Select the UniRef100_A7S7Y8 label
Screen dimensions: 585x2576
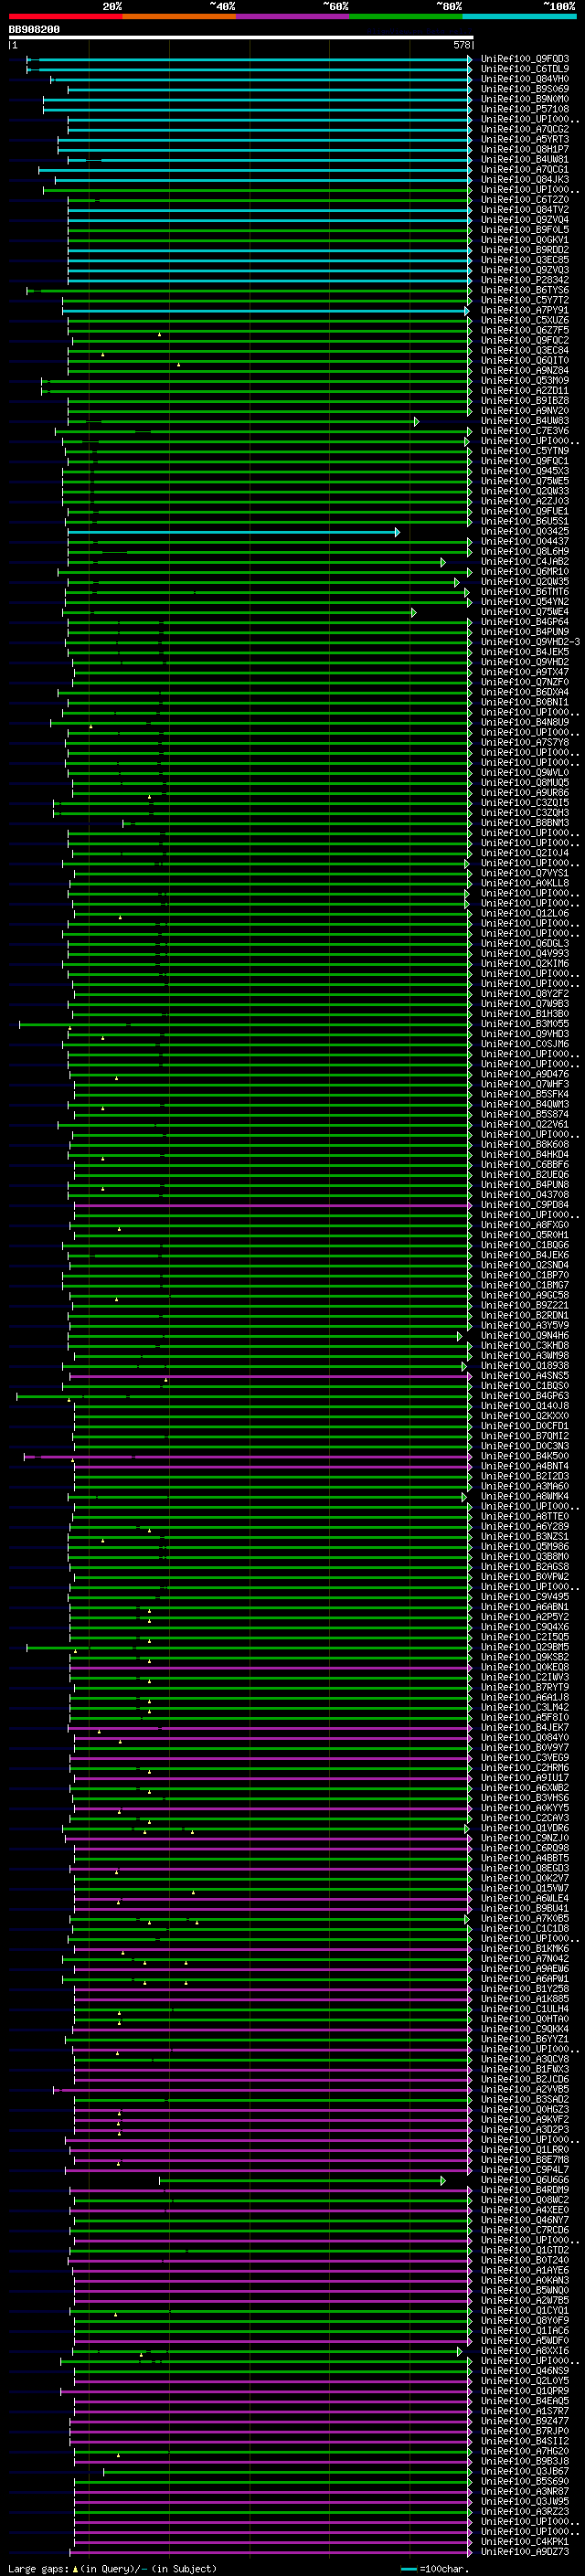[x=525, y=743]
